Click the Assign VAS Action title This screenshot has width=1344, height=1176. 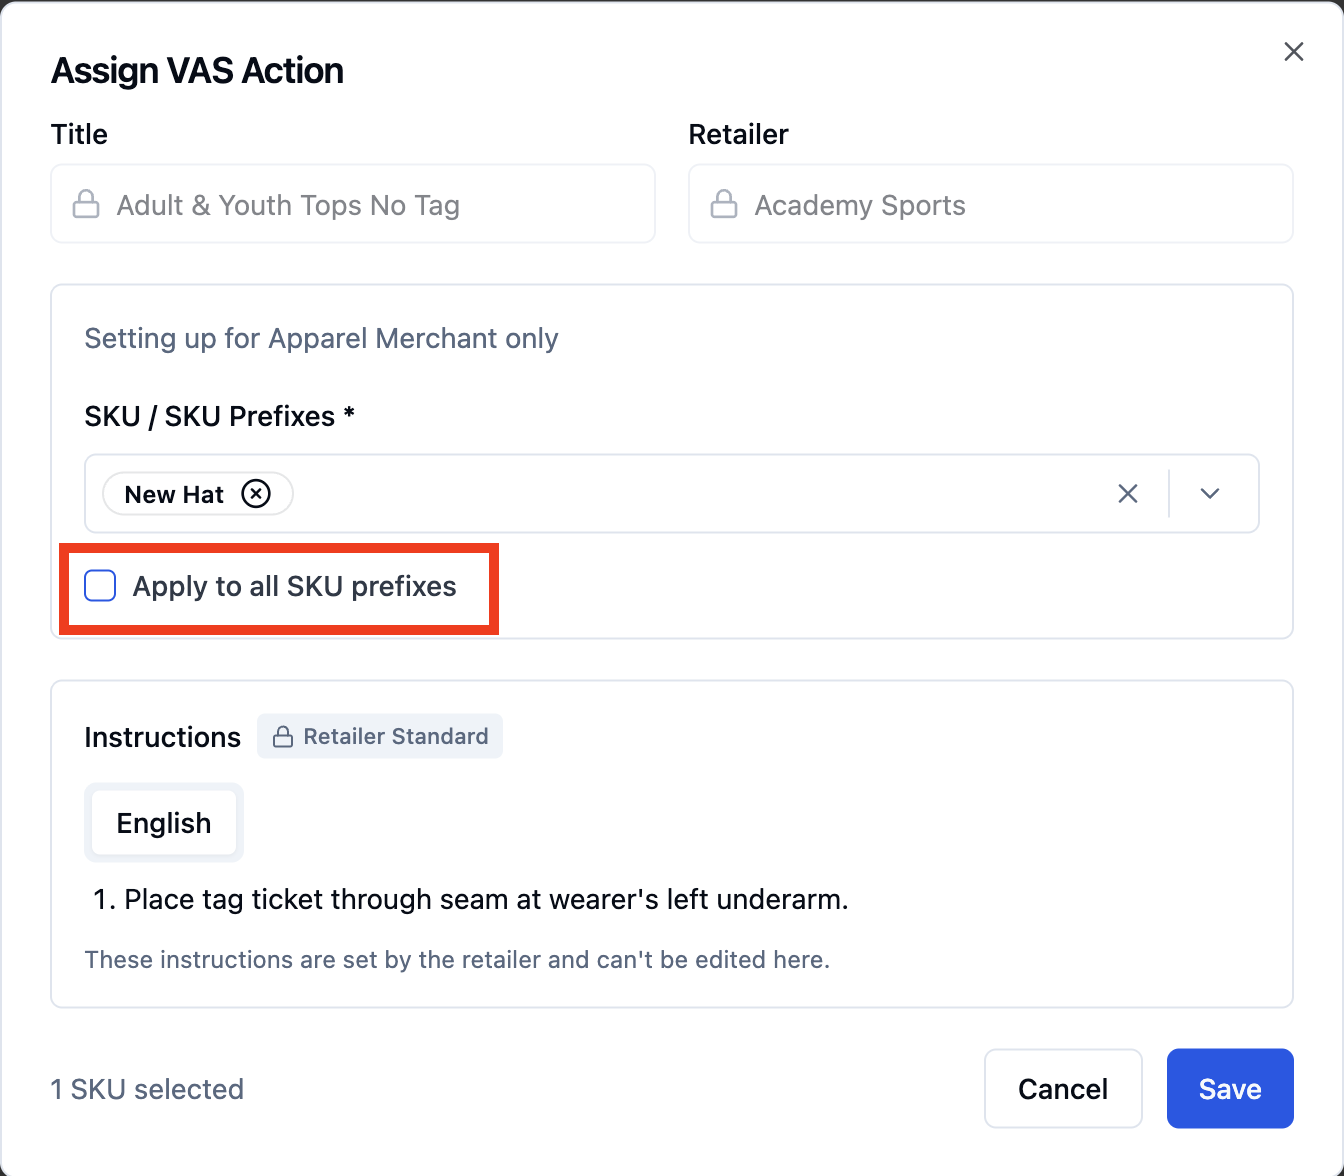[197, 71]
